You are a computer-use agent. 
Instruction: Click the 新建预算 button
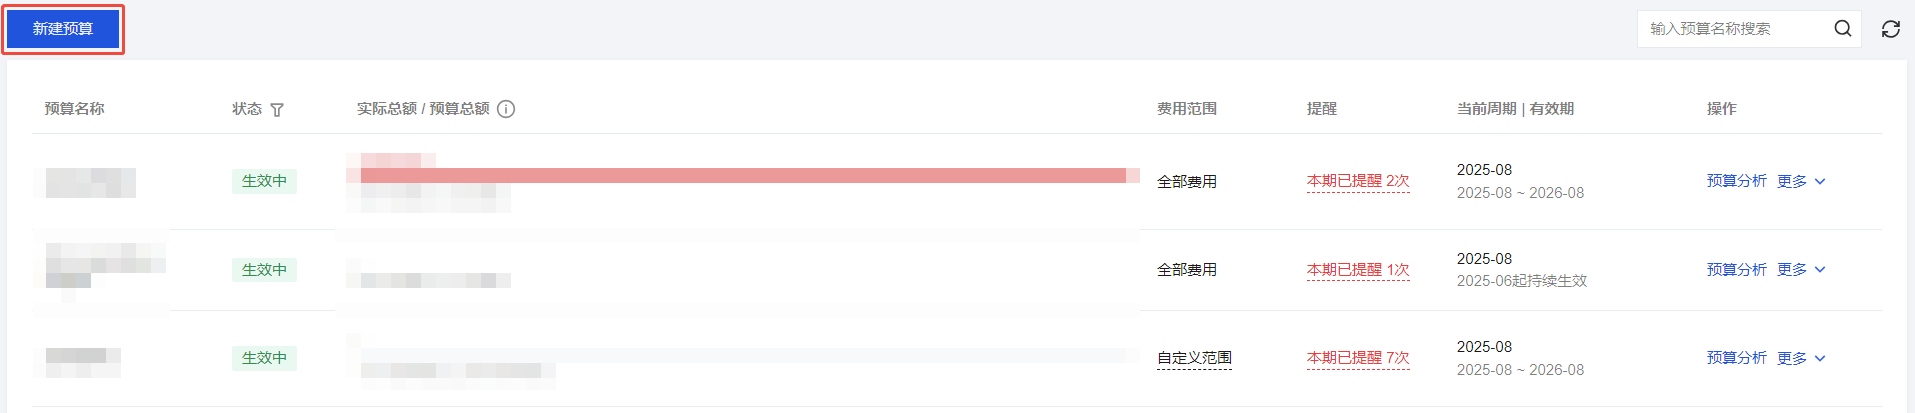pos(63,29)
